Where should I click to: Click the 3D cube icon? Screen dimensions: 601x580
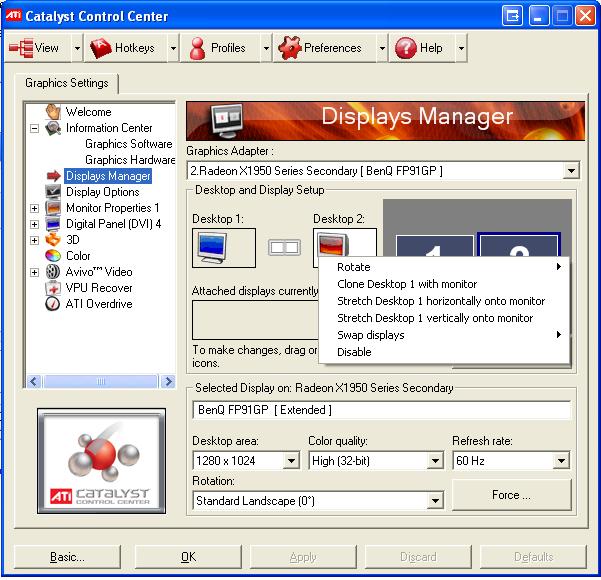coord(53,240)
